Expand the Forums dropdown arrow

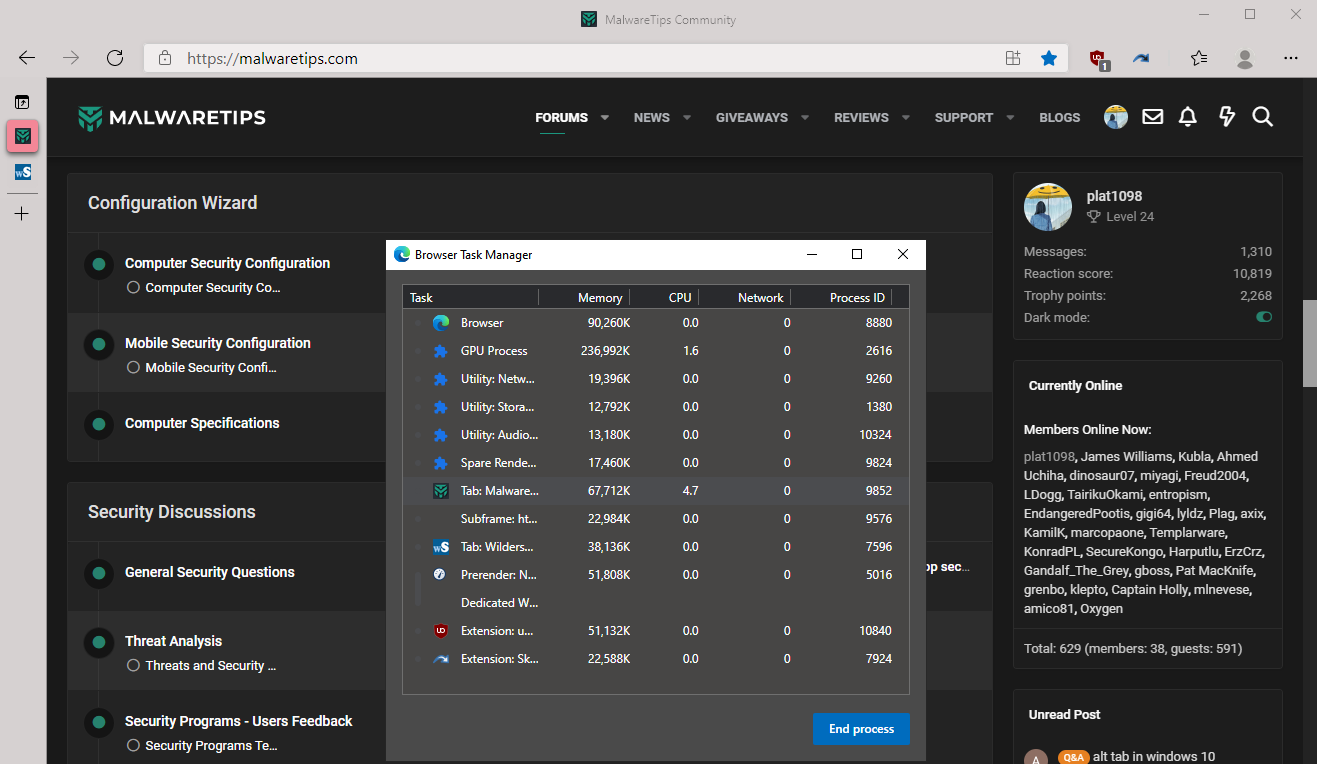(x=605, y=118)
